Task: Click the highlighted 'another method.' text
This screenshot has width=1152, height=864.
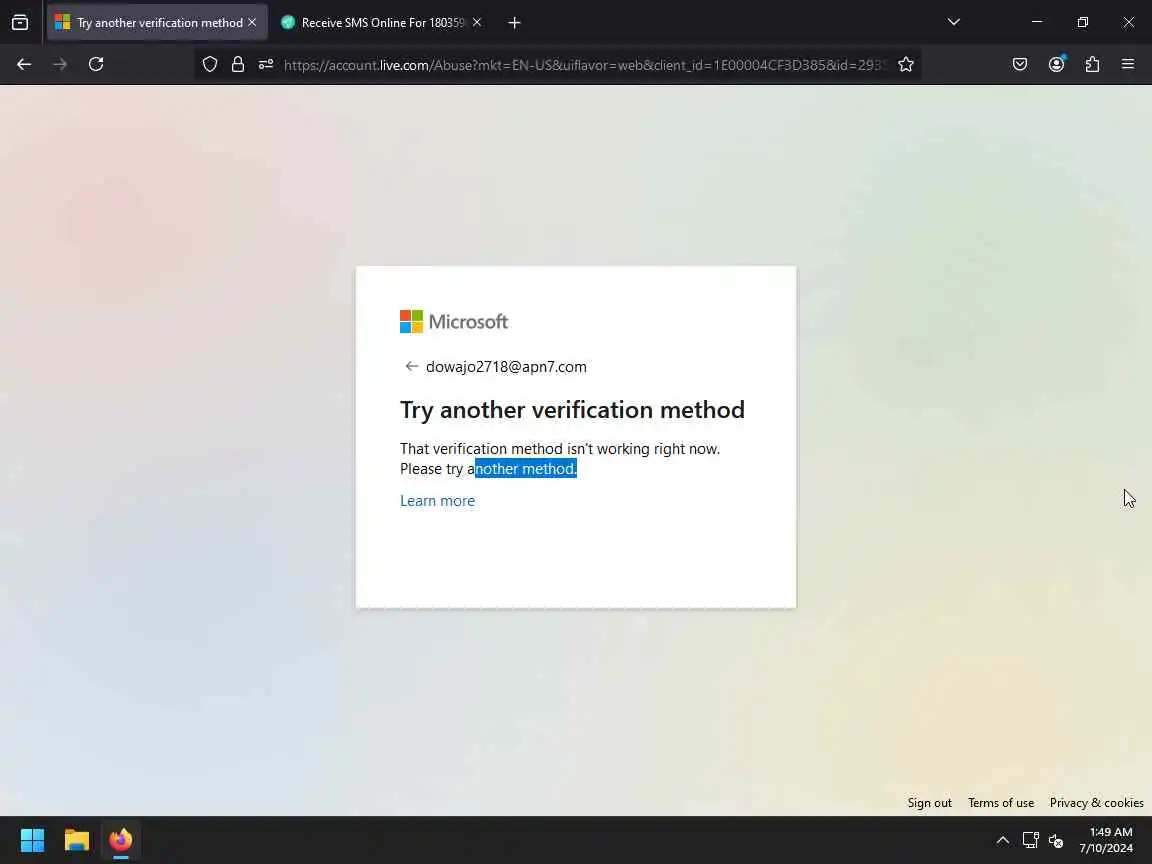Action: click(x=526, y=469)
